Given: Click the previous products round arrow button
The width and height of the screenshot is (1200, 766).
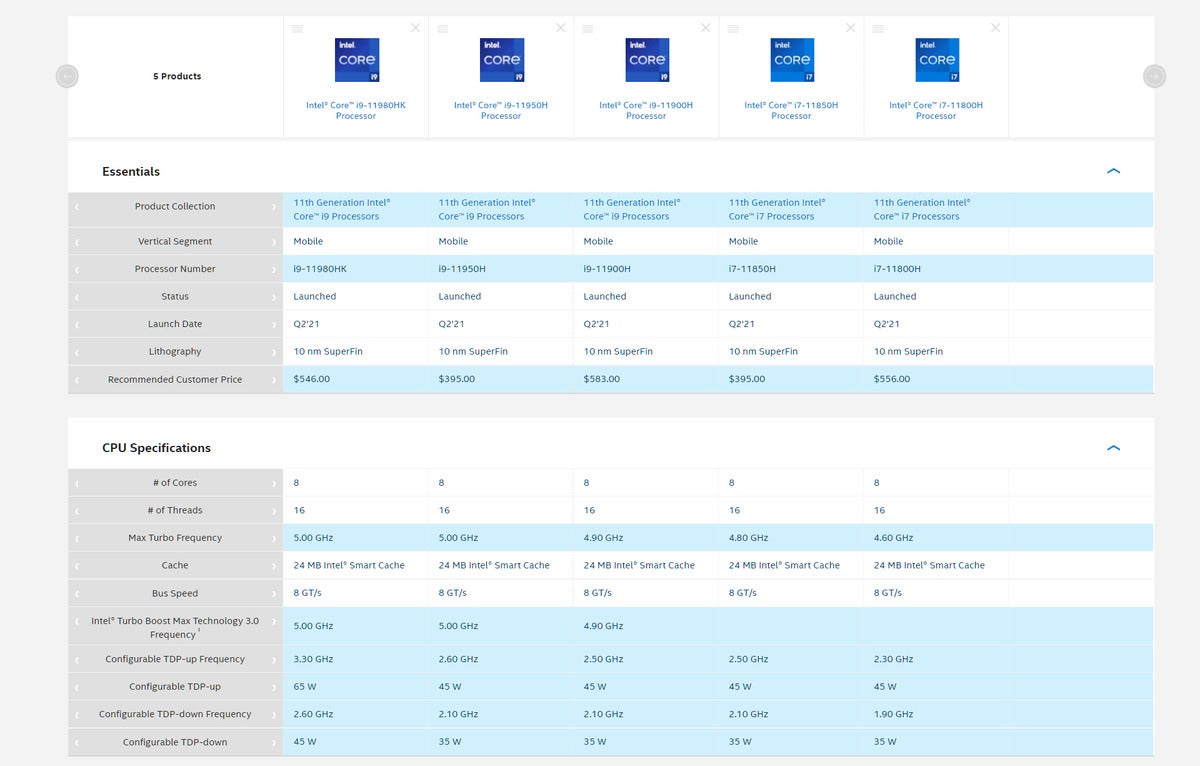Looking at the screenshot, I should 67,76.
